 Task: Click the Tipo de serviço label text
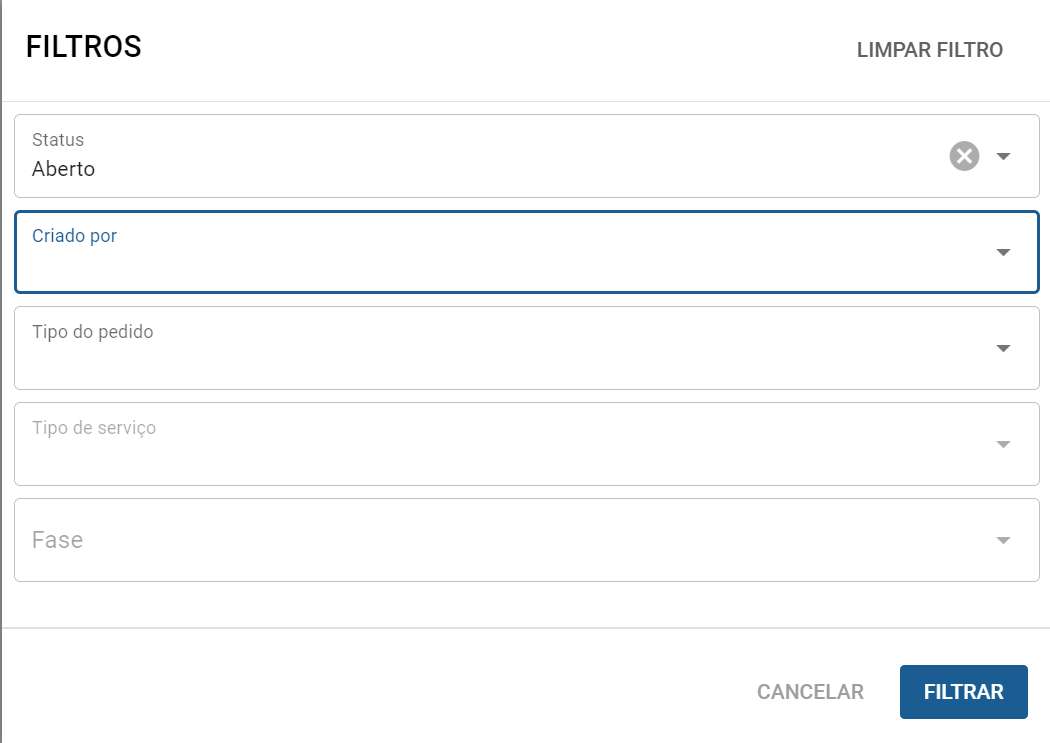(x=94, y=428)
